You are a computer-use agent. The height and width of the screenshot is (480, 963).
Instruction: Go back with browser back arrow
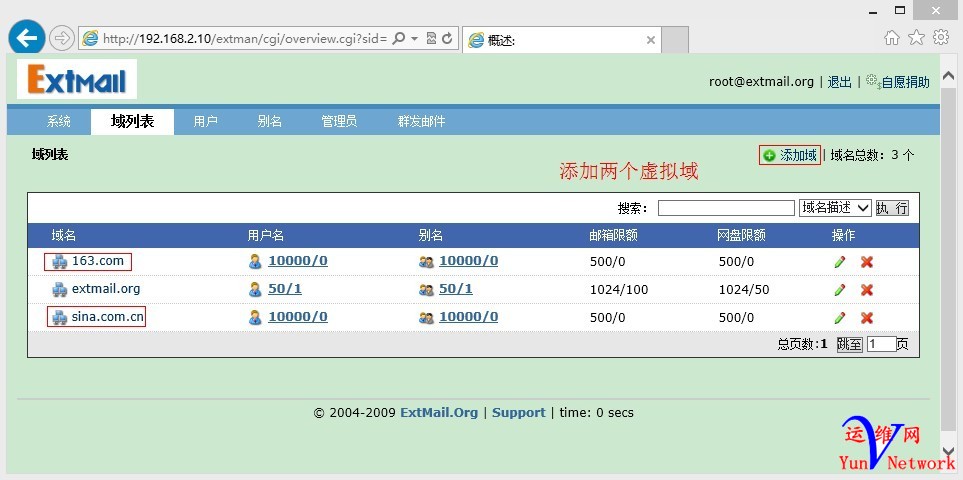pos(26,38)
